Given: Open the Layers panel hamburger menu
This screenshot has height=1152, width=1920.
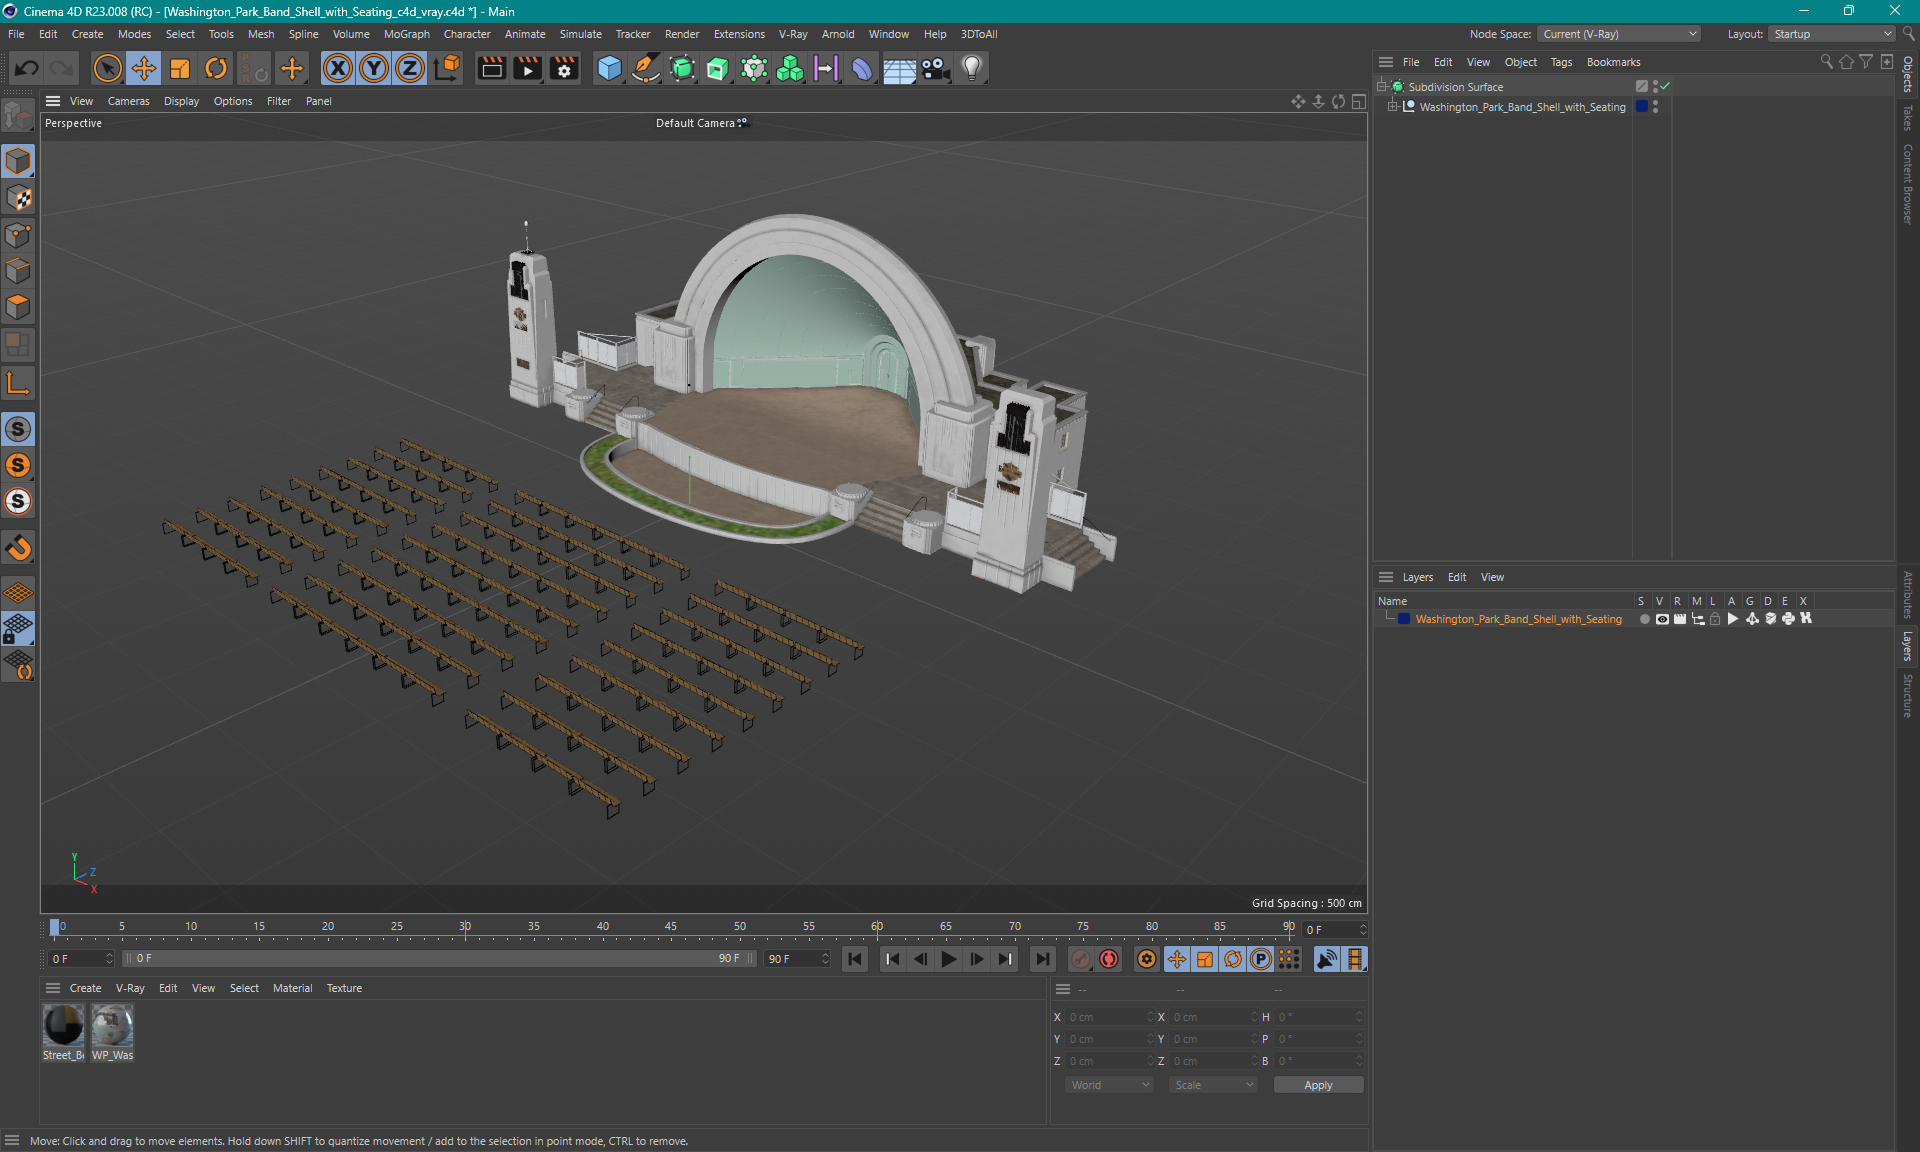Looking at the screenshot, I should point(1386,577).
